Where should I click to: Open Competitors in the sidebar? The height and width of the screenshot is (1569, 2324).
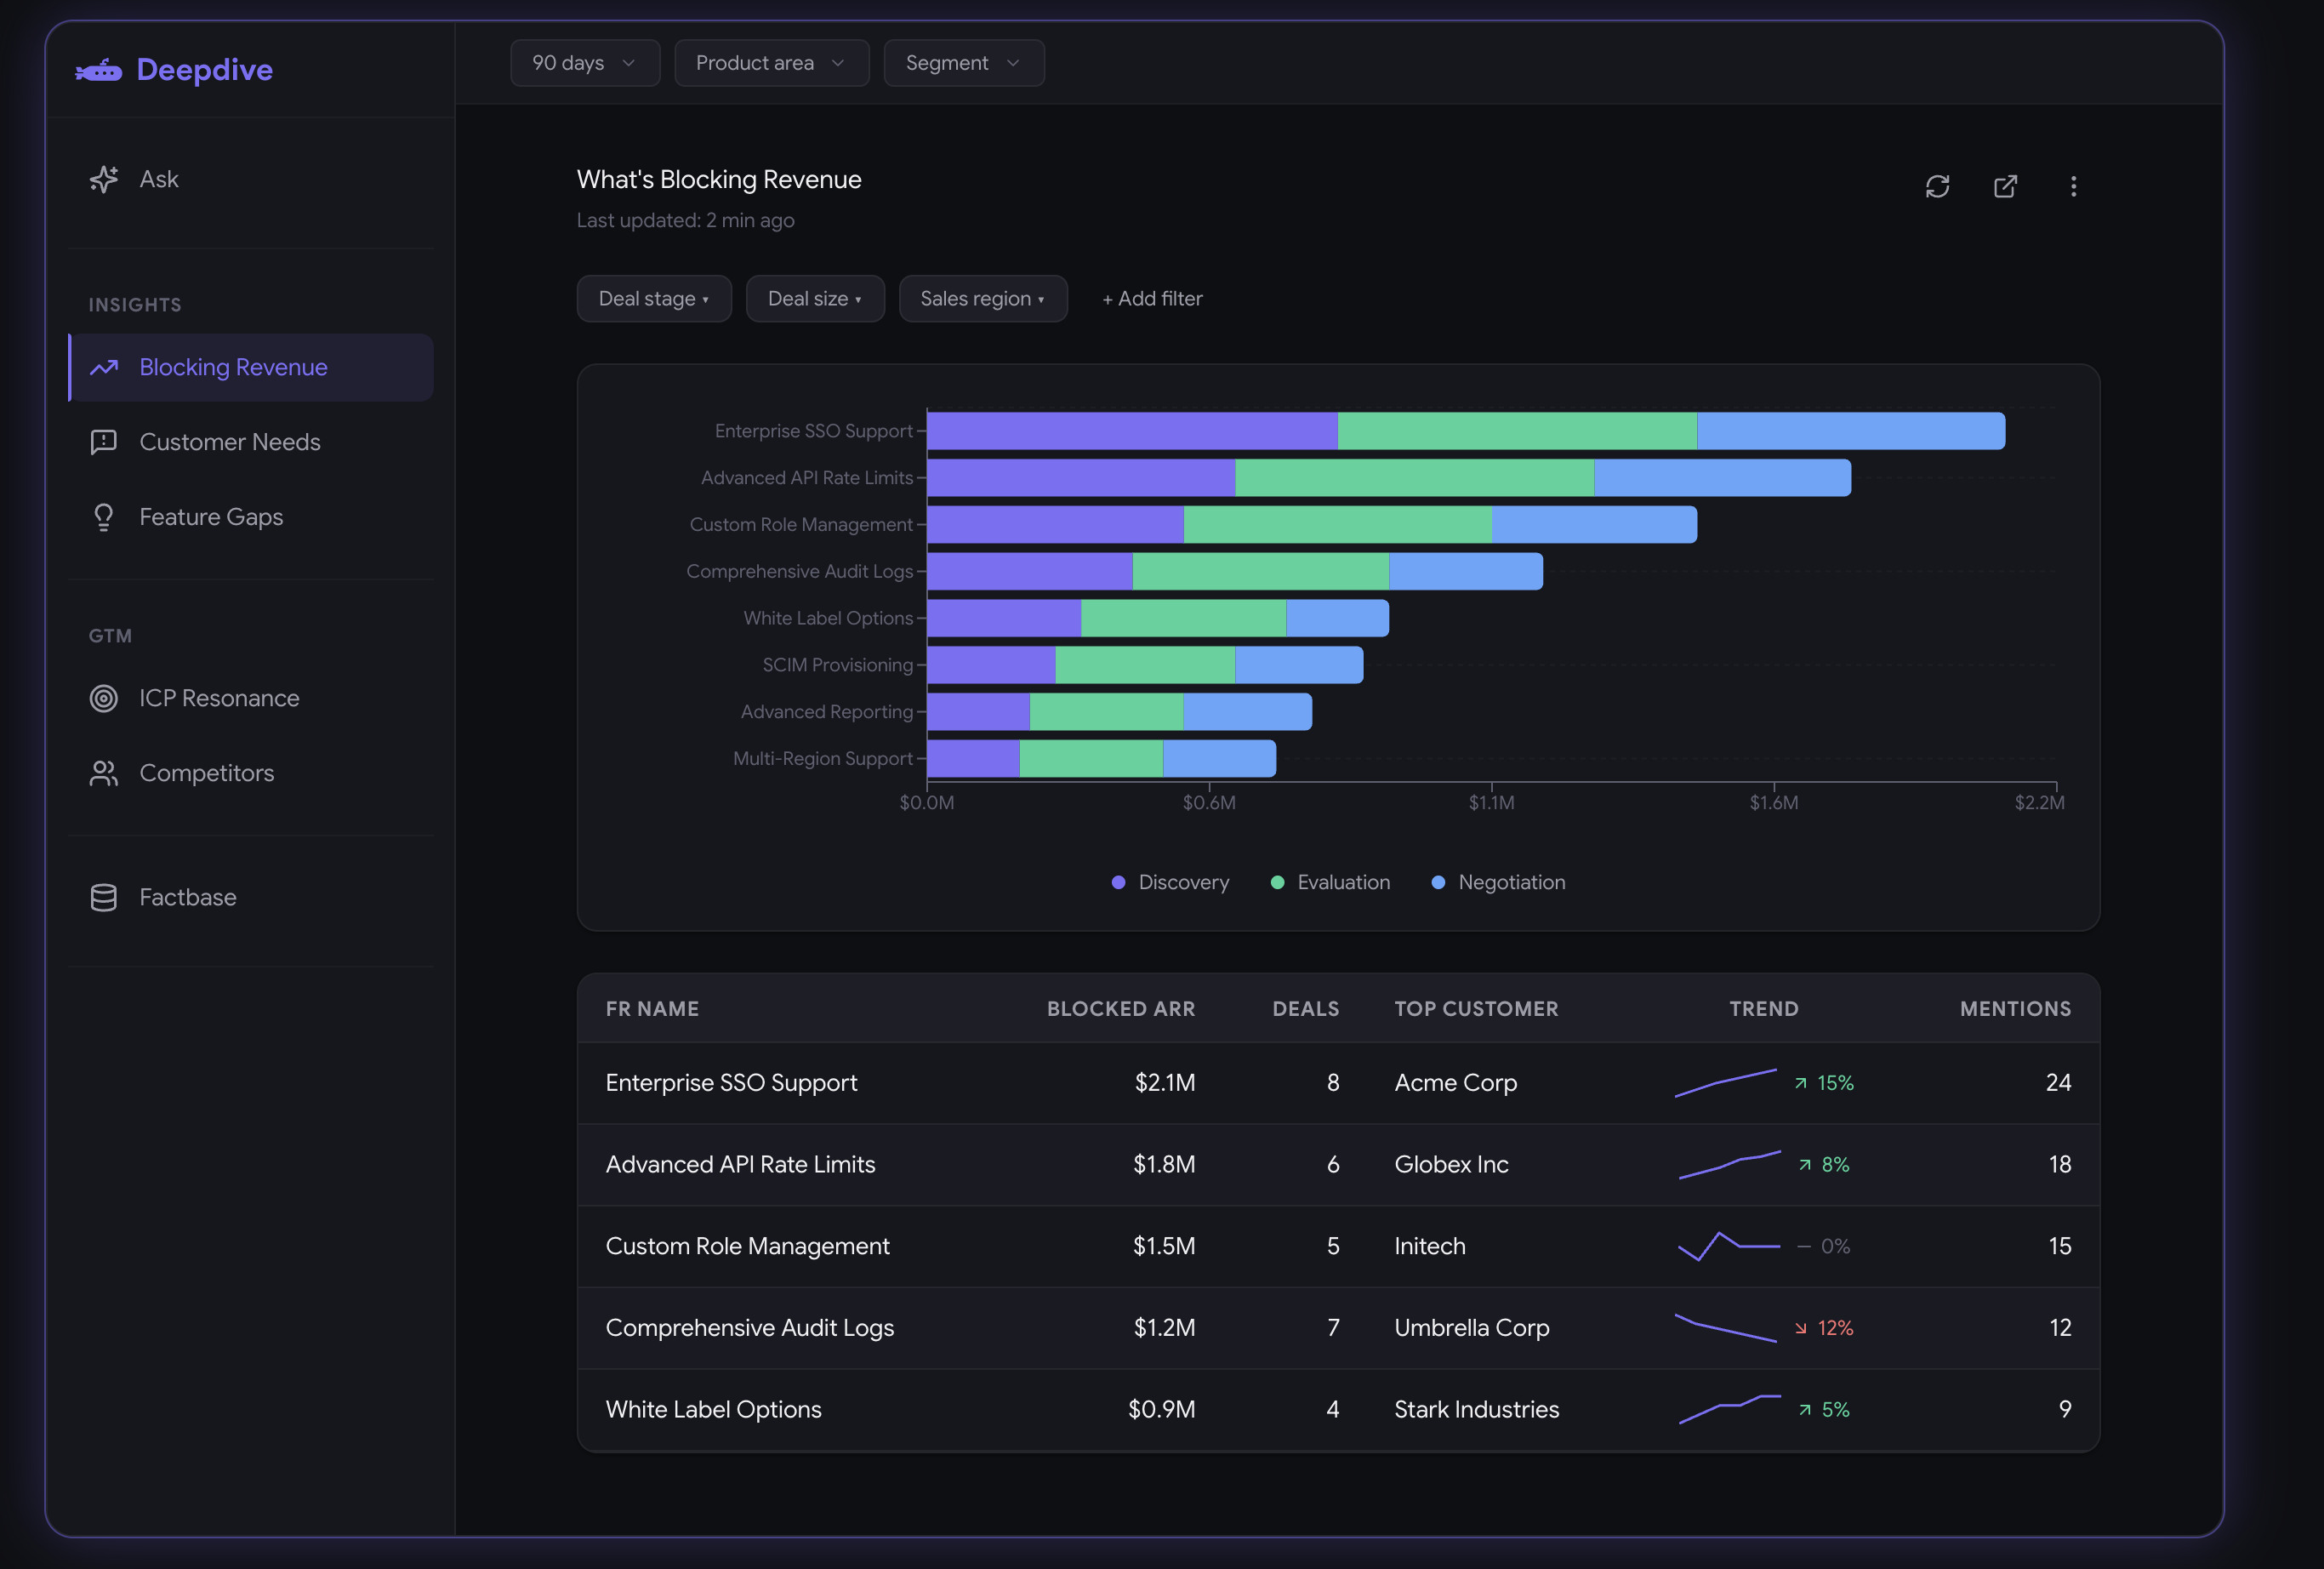[206, 773]
